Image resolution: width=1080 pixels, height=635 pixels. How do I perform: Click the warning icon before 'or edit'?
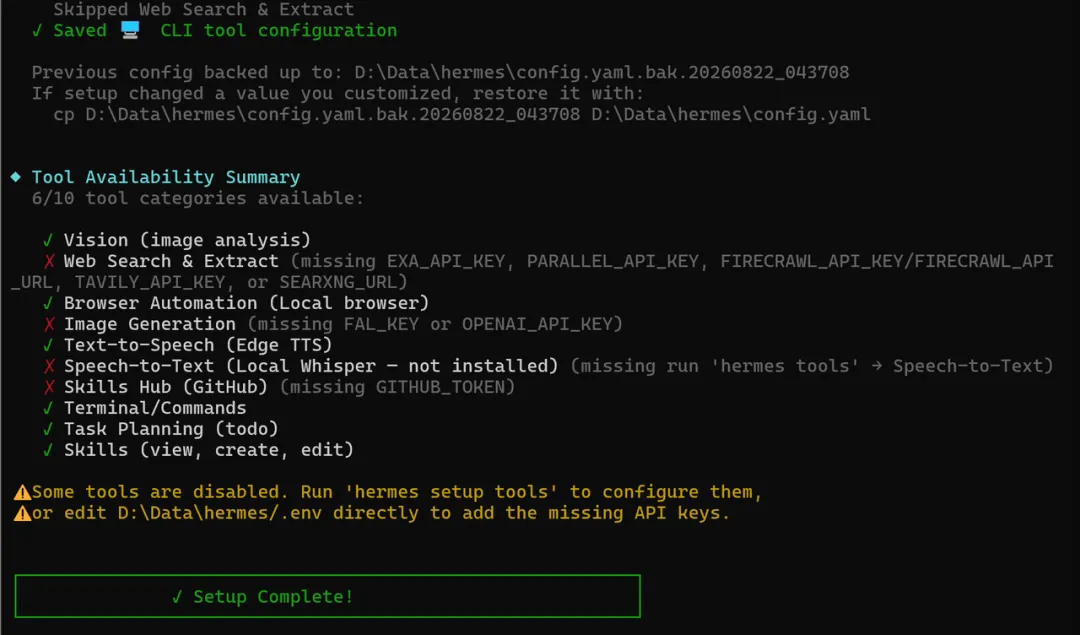point(22,514)
